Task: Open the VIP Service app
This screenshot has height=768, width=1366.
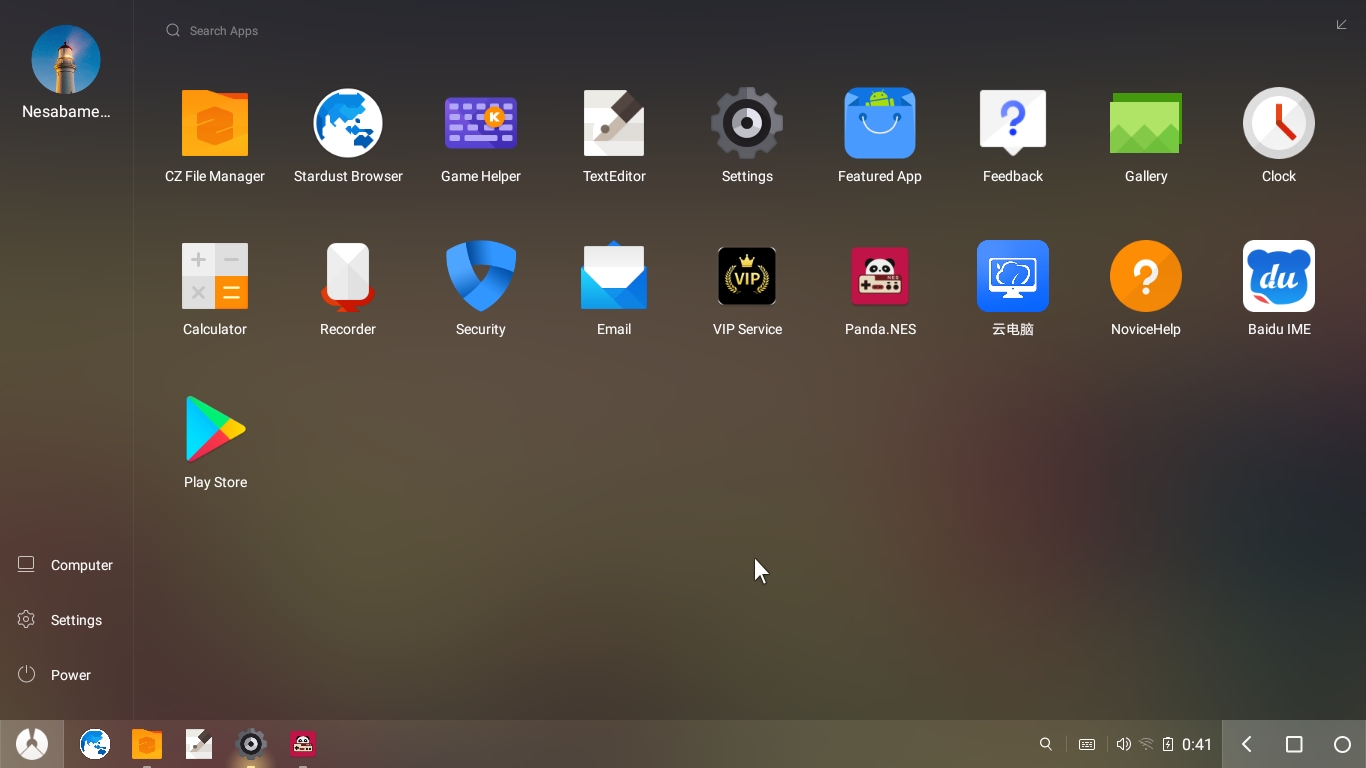Action: tap(747, 277)
